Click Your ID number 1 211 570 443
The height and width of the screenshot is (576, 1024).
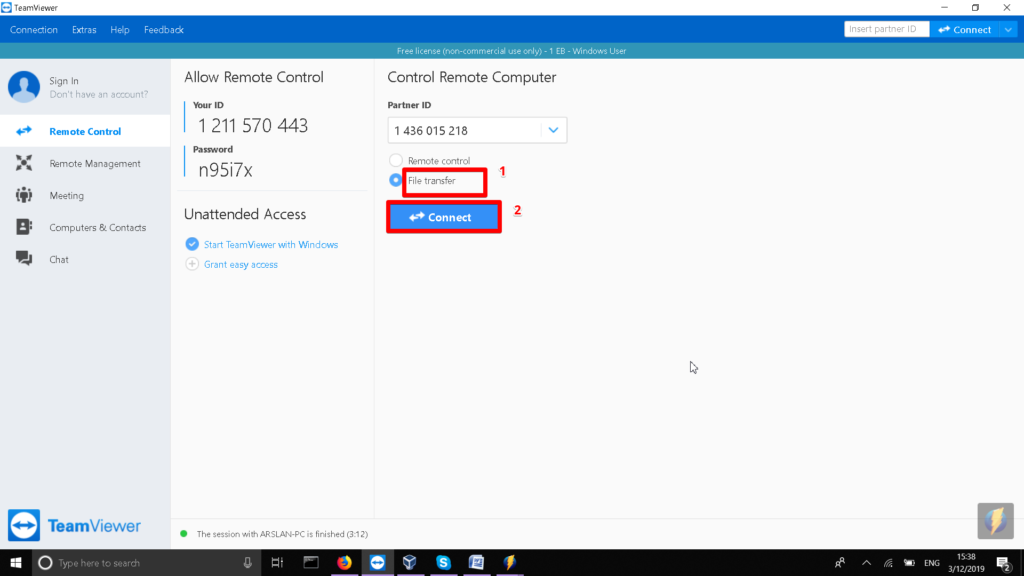tap(253, 125)
